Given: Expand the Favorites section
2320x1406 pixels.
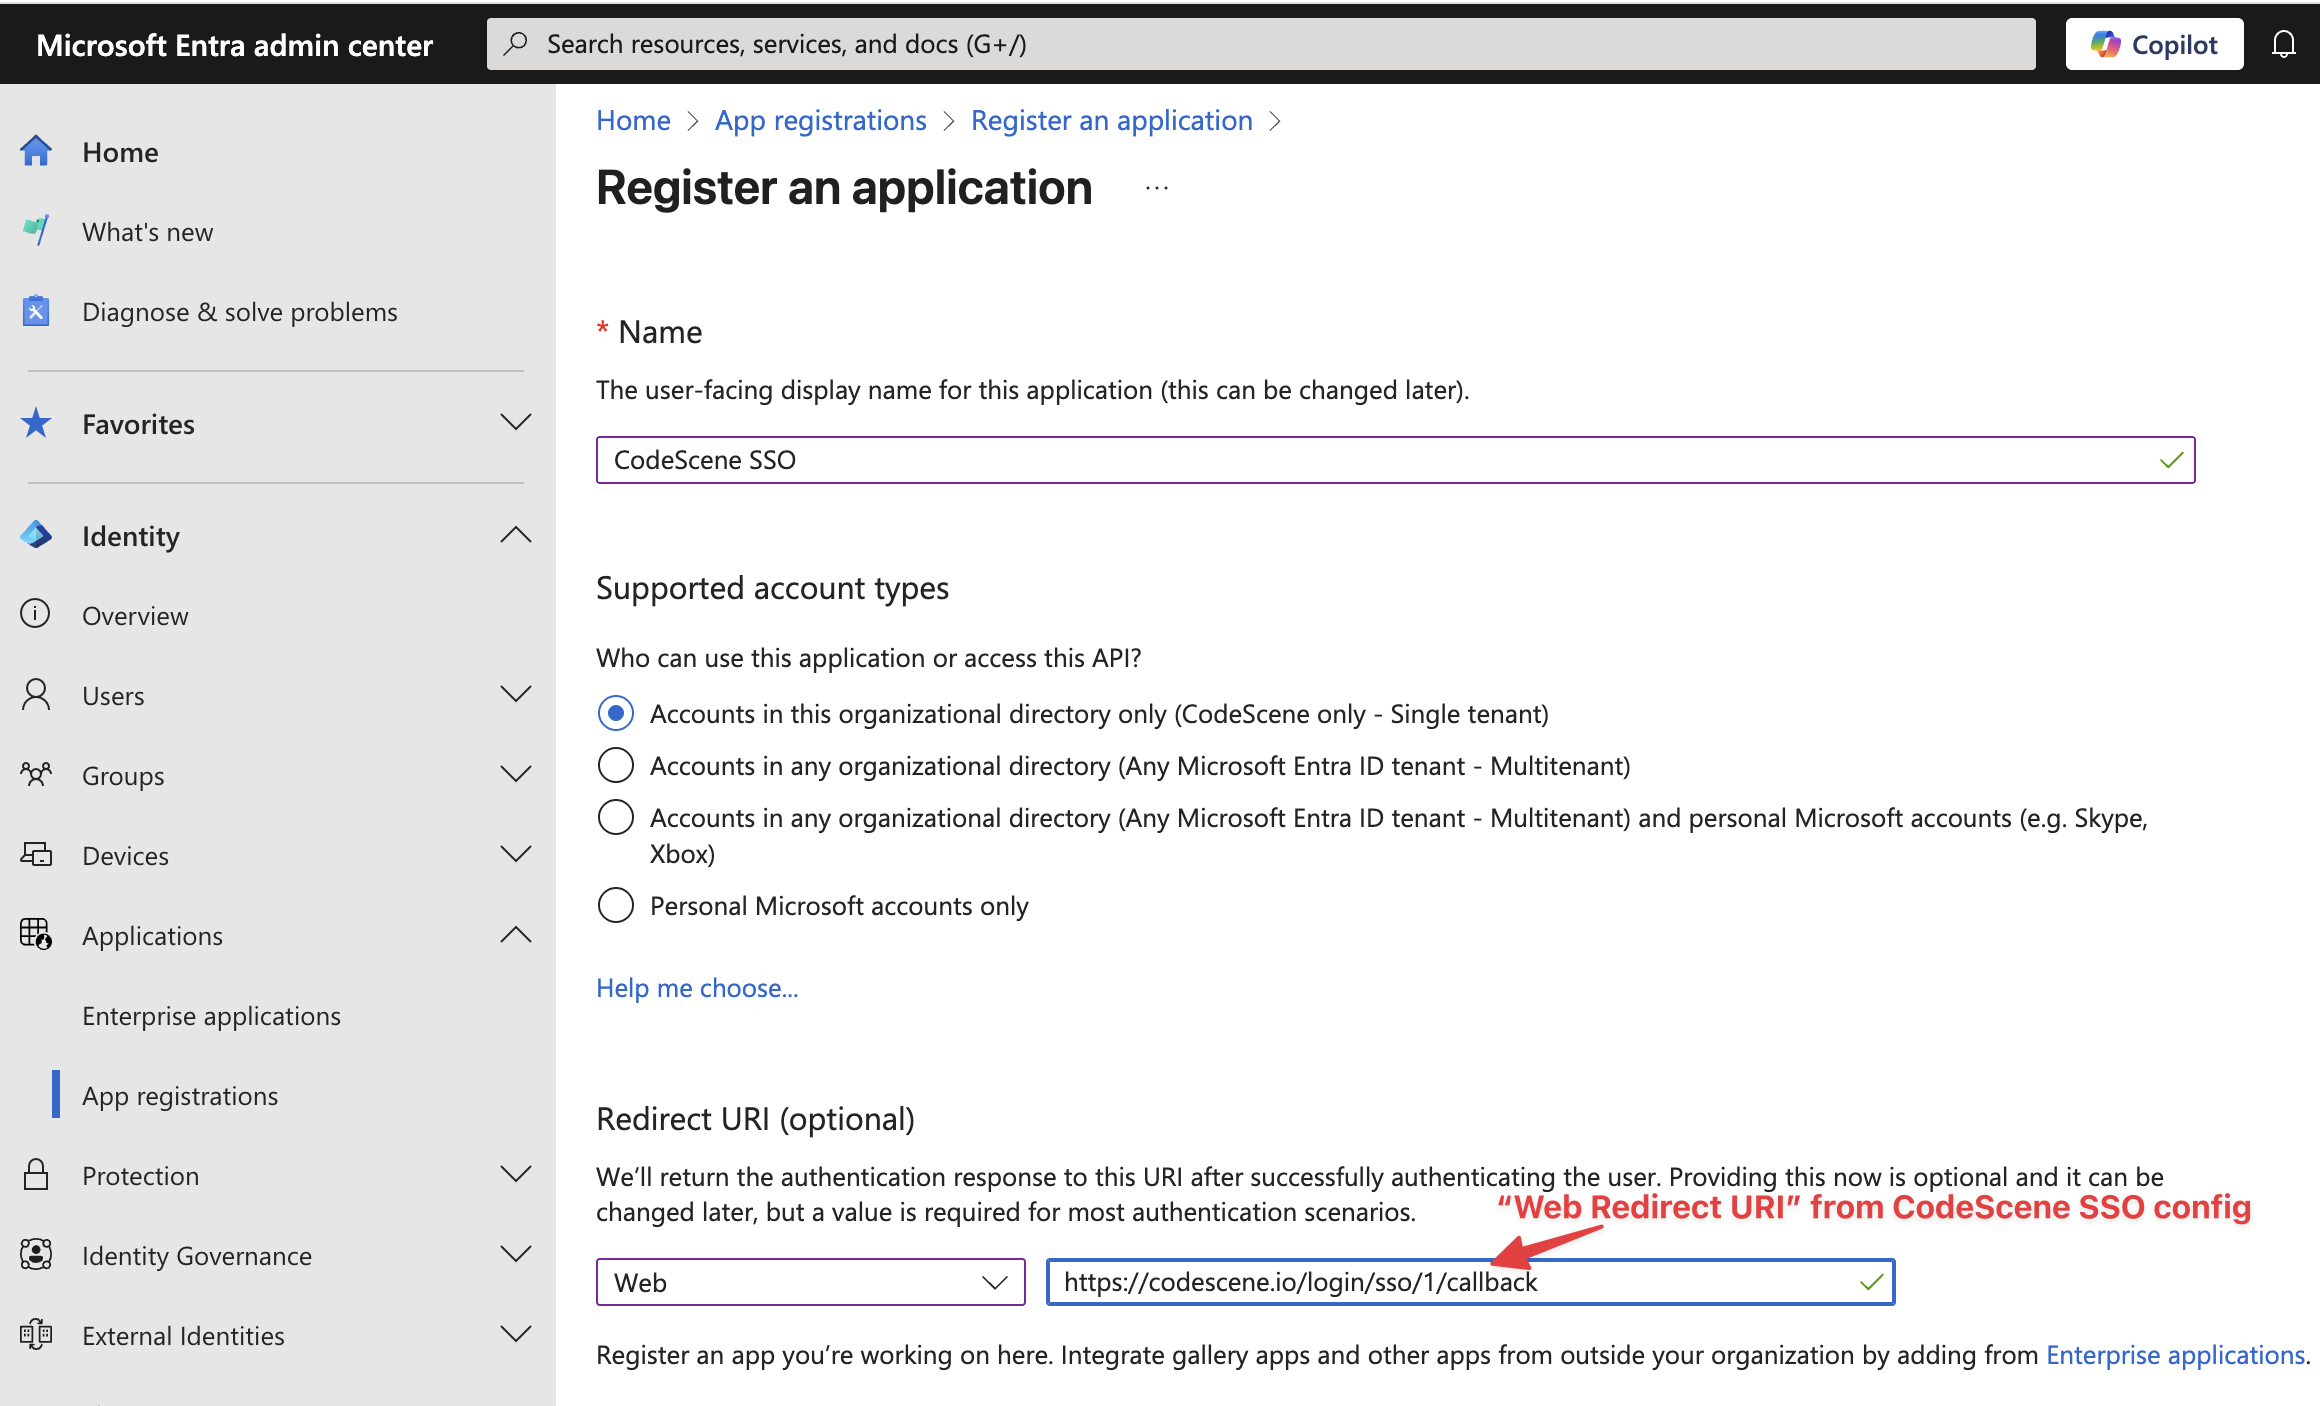Looking at the screenshot, I should pos(516,423).
